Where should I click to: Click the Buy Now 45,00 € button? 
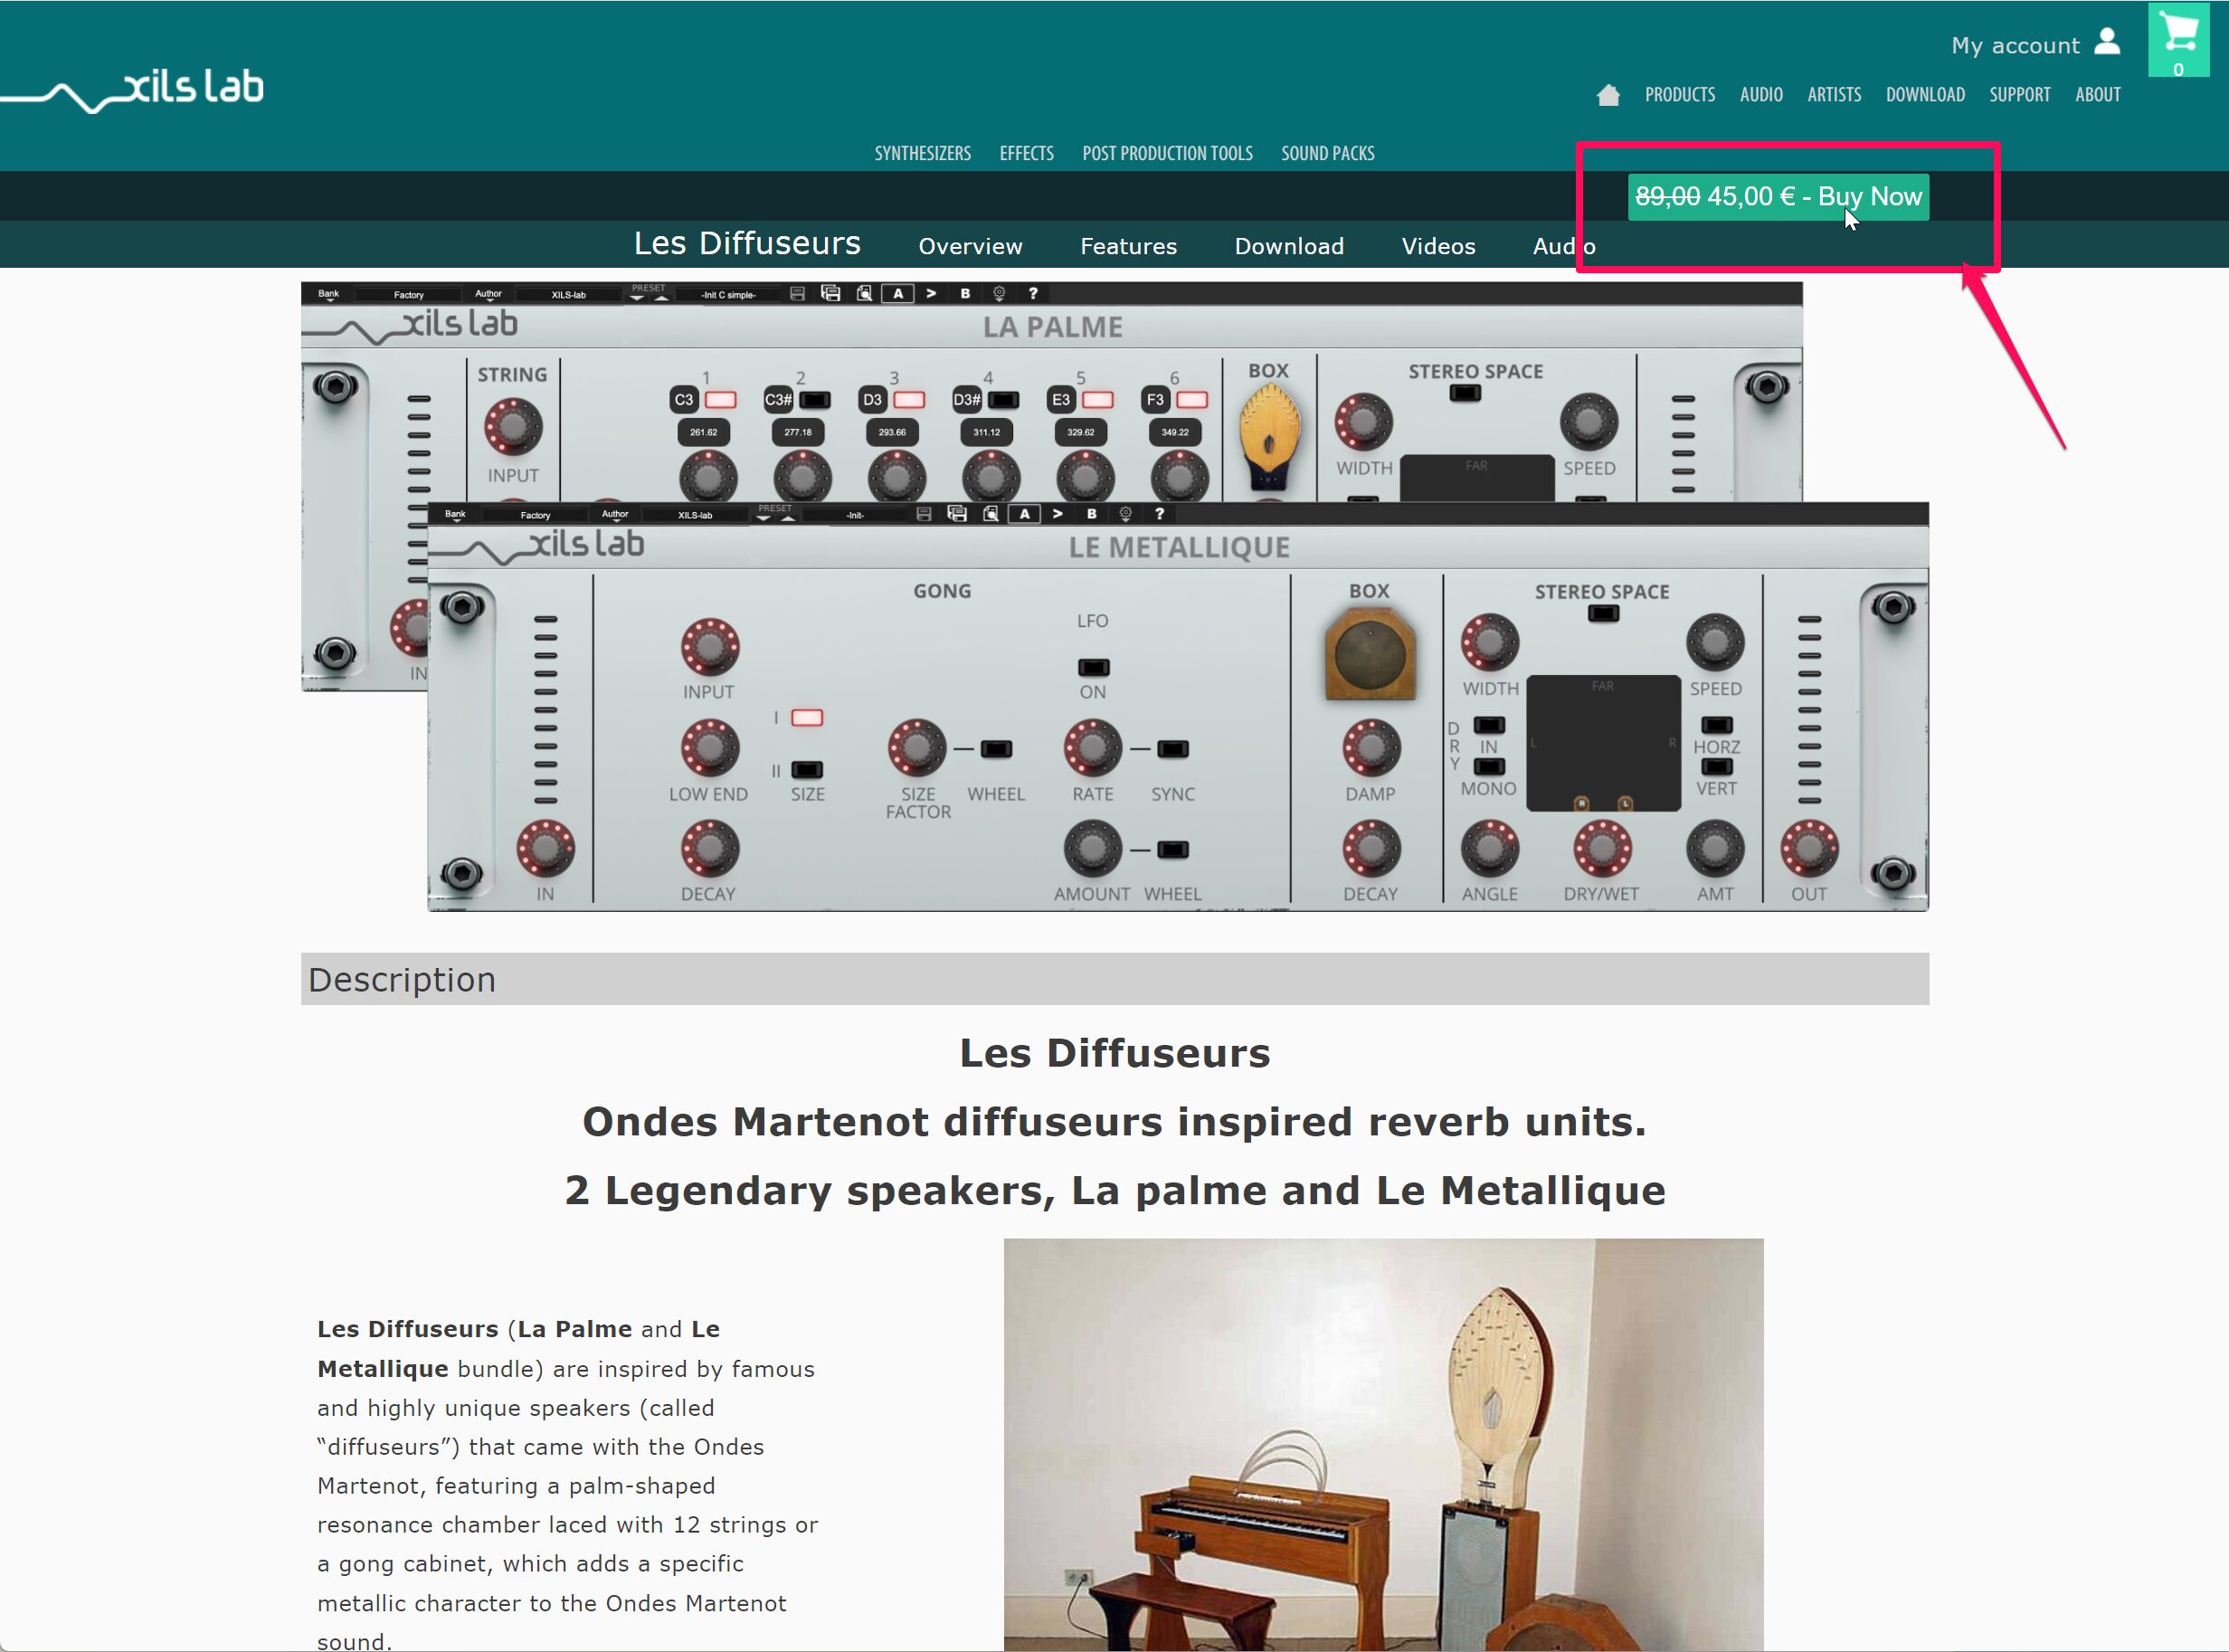(1778, 197)
